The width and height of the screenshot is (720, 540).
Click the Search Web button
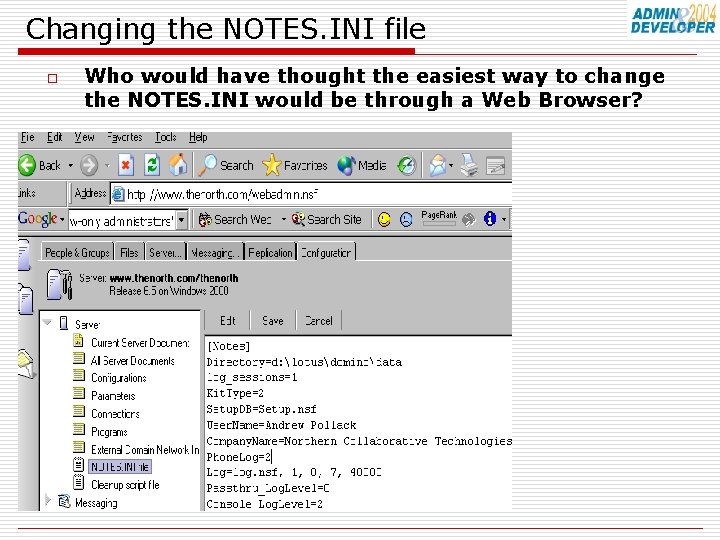pos(235,219)
